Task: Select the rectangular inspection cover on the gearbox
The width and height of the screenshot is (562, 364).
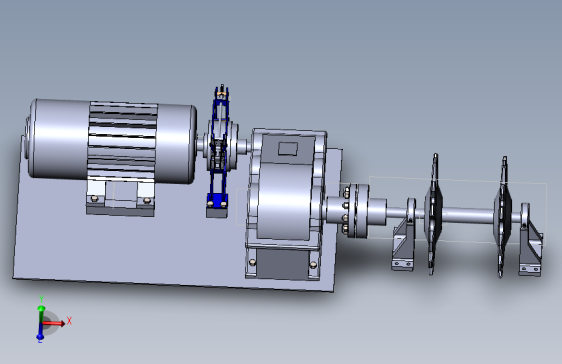Action: point(288,149)
